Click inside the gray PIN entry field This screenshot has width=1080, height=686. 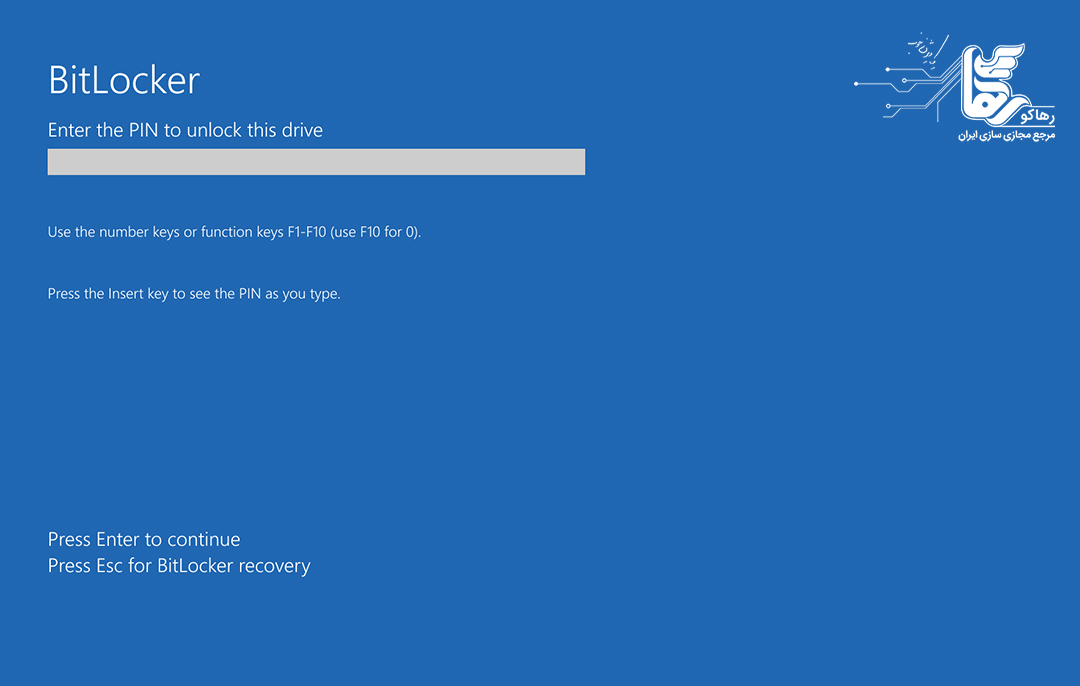[316, 162]
